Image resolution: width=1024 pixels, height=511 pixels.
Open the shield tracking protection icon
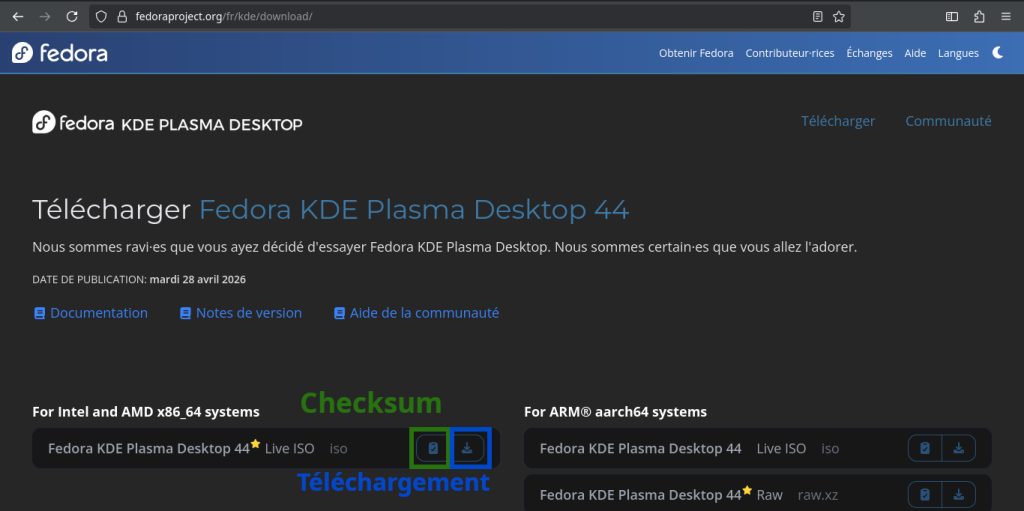pos(101,17)
